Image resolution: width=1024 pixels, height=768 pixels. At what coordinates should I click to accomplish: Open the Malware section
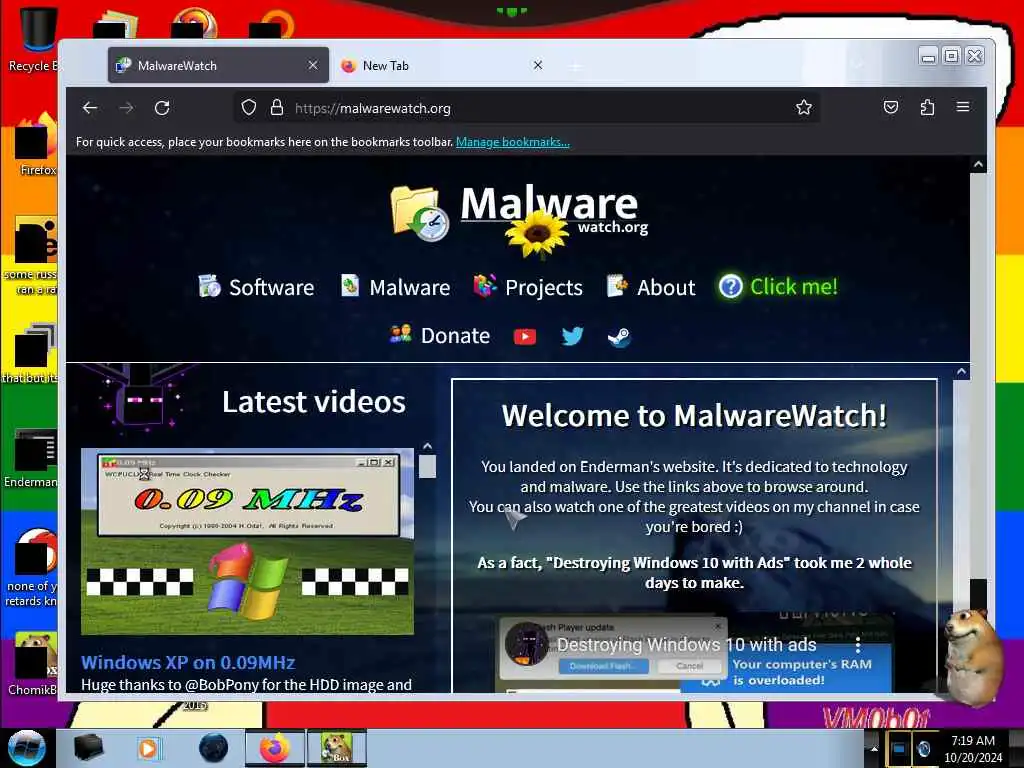(x=395, y=287)
